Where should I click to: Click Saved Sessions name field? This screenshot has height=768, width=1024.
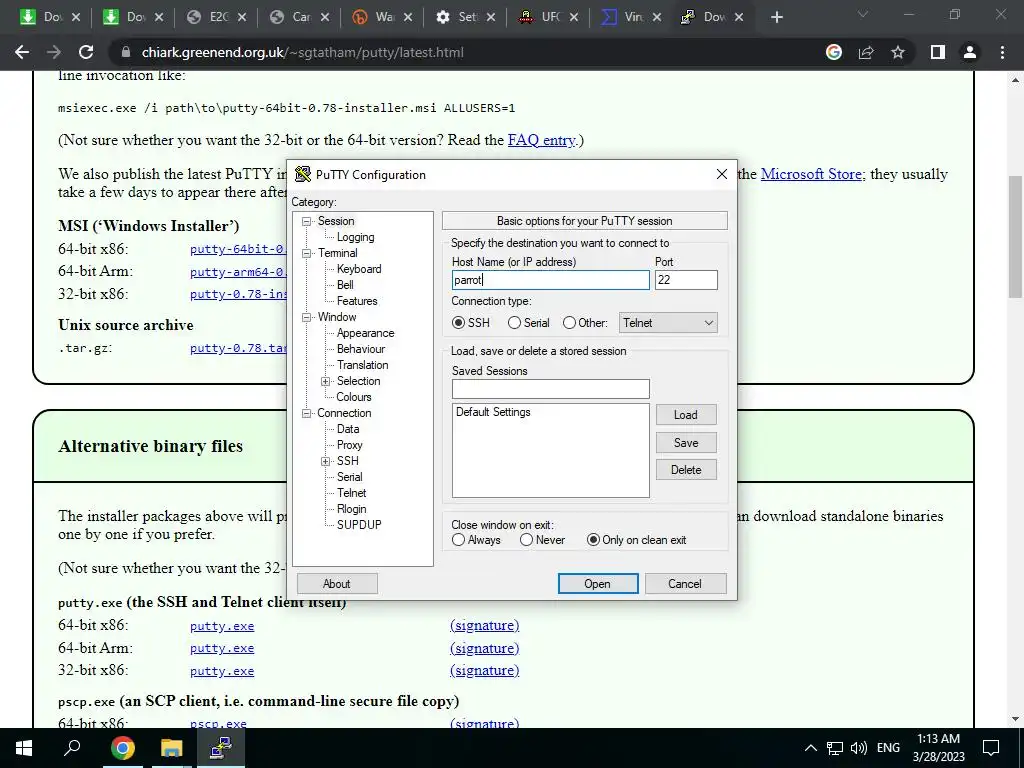[x=551, y=389]
